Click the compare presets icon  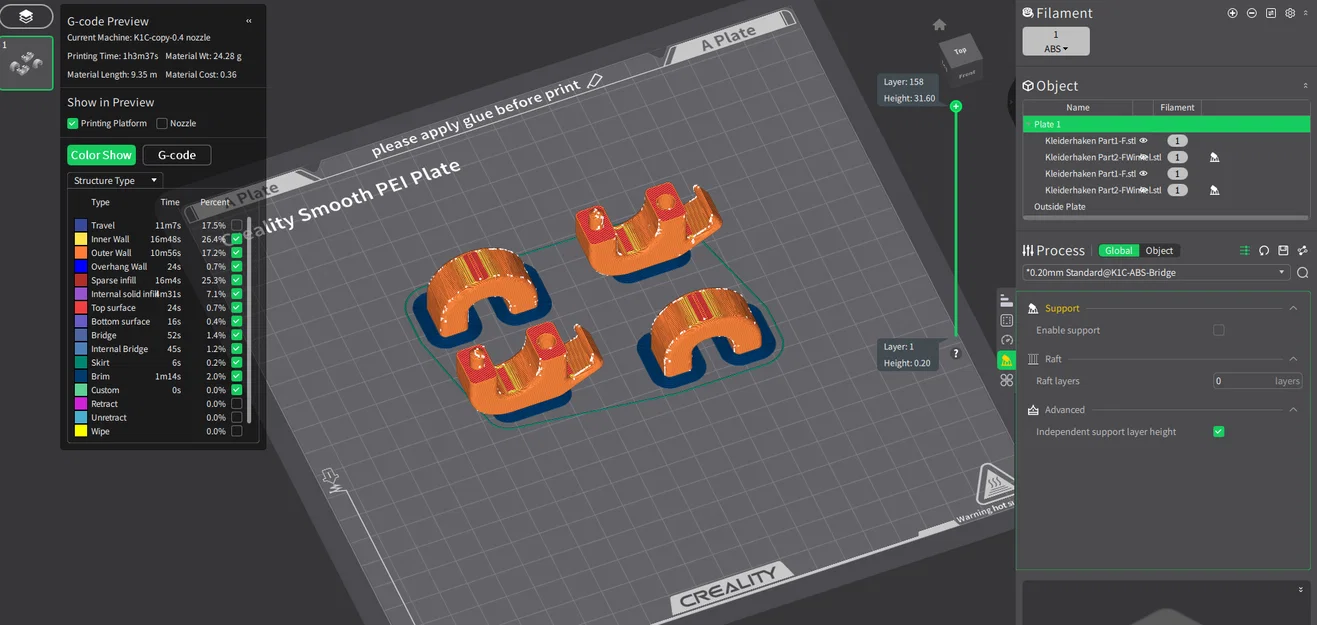point(1302,251)
